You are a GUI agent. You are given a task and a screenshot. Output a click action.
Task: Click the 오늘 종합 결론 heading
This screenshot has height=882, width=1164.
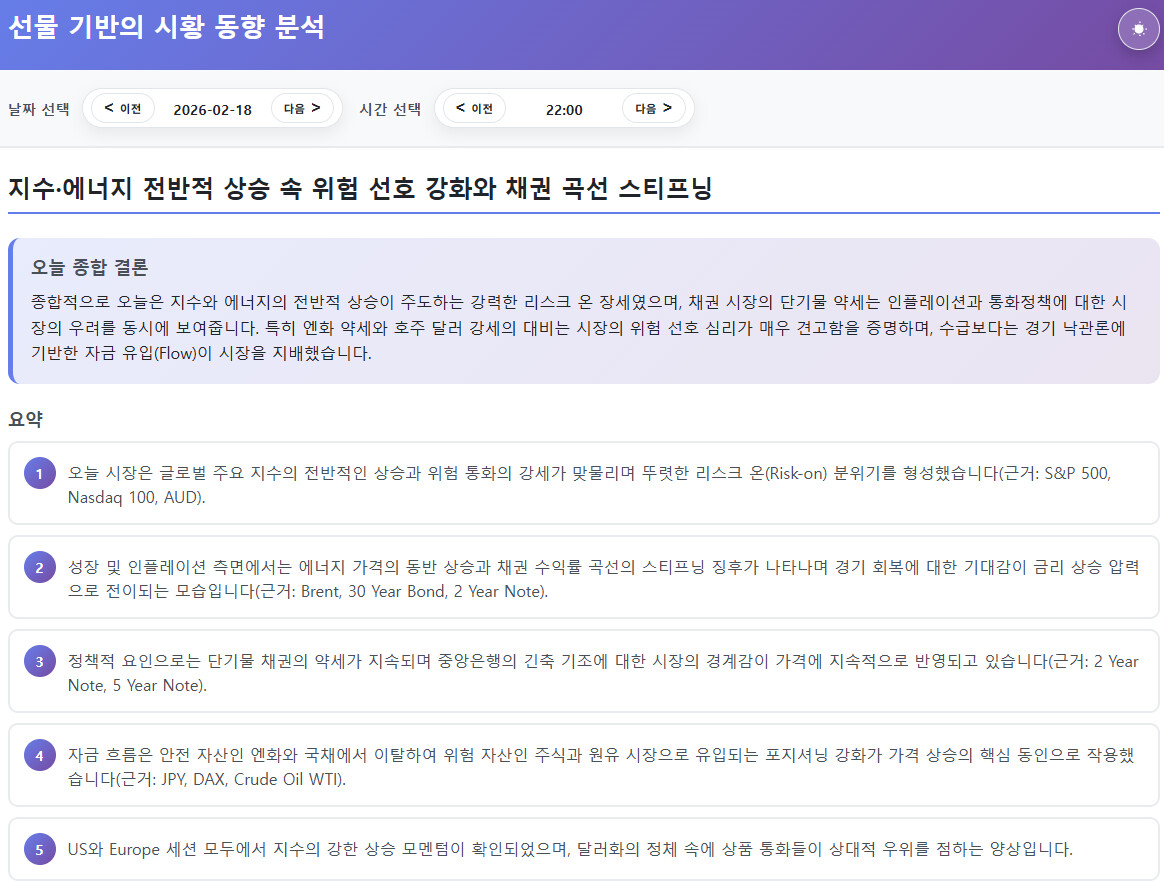coord(90,267)
